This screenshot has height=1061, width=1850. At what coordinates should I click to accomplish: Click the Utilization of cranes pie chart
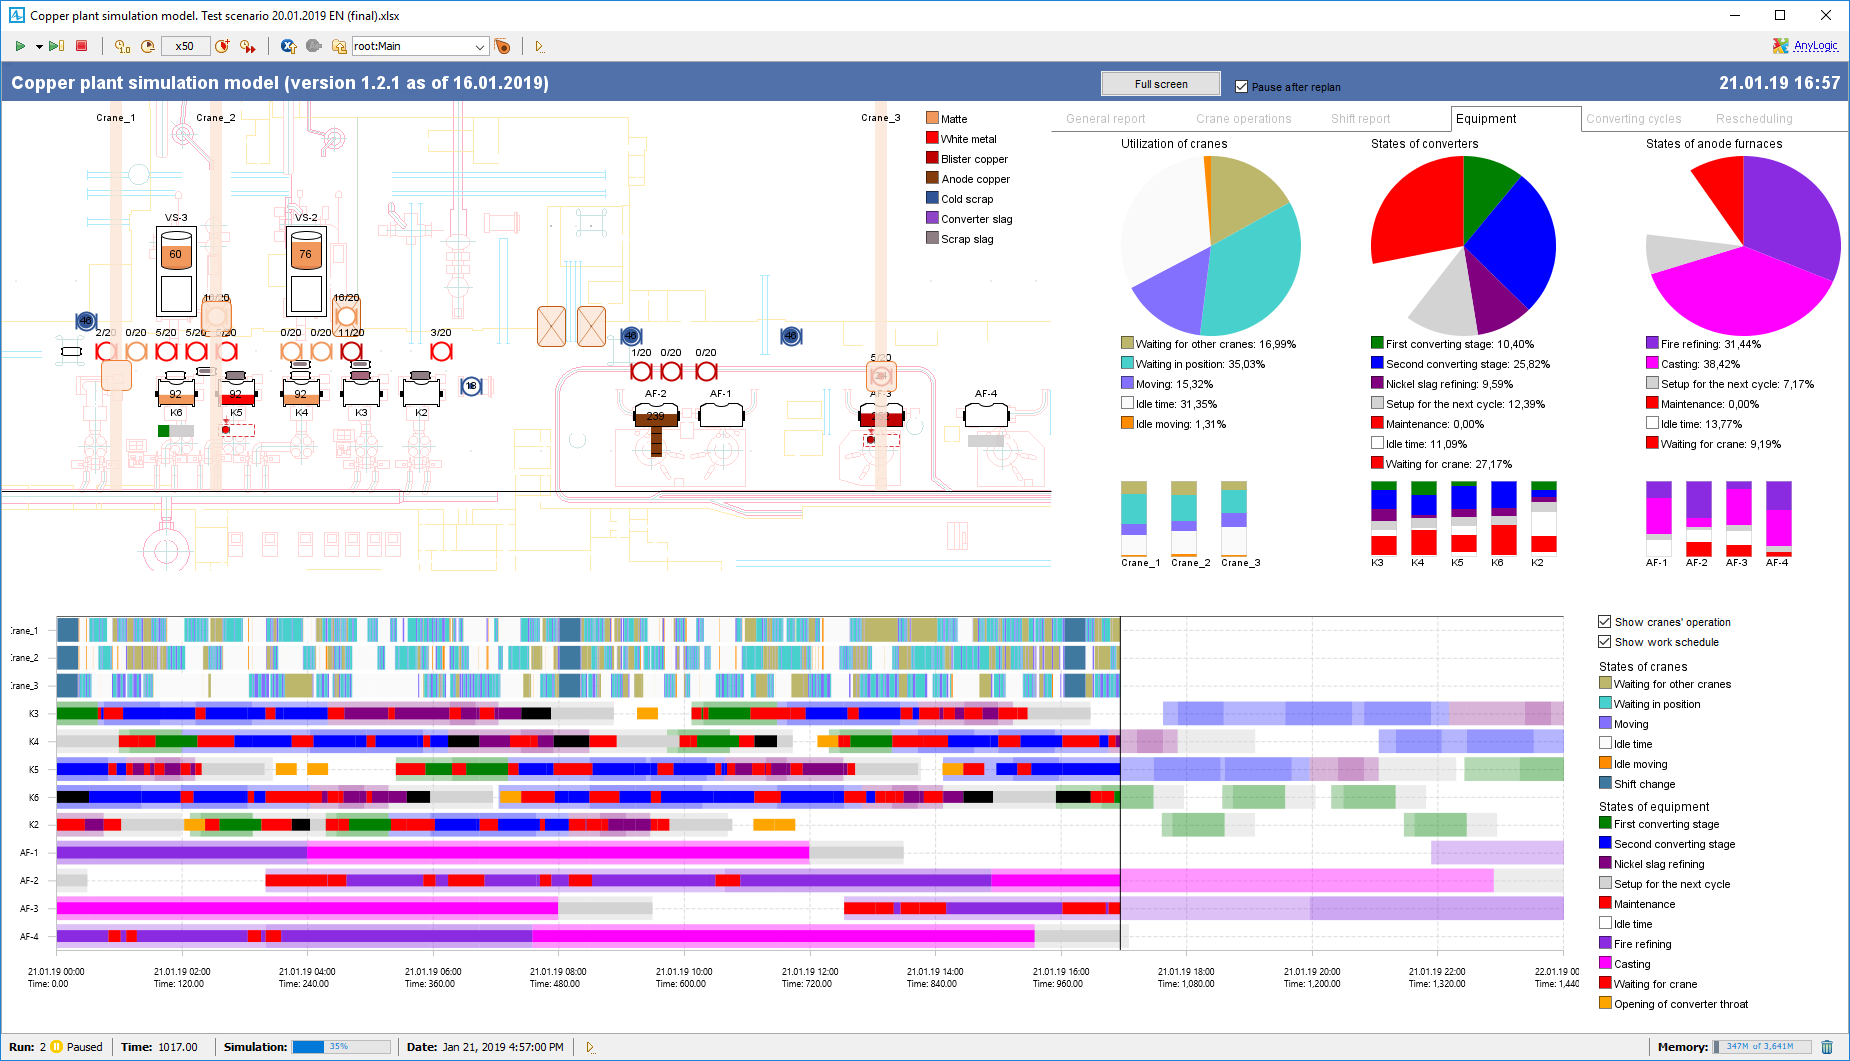(1210, 245)
